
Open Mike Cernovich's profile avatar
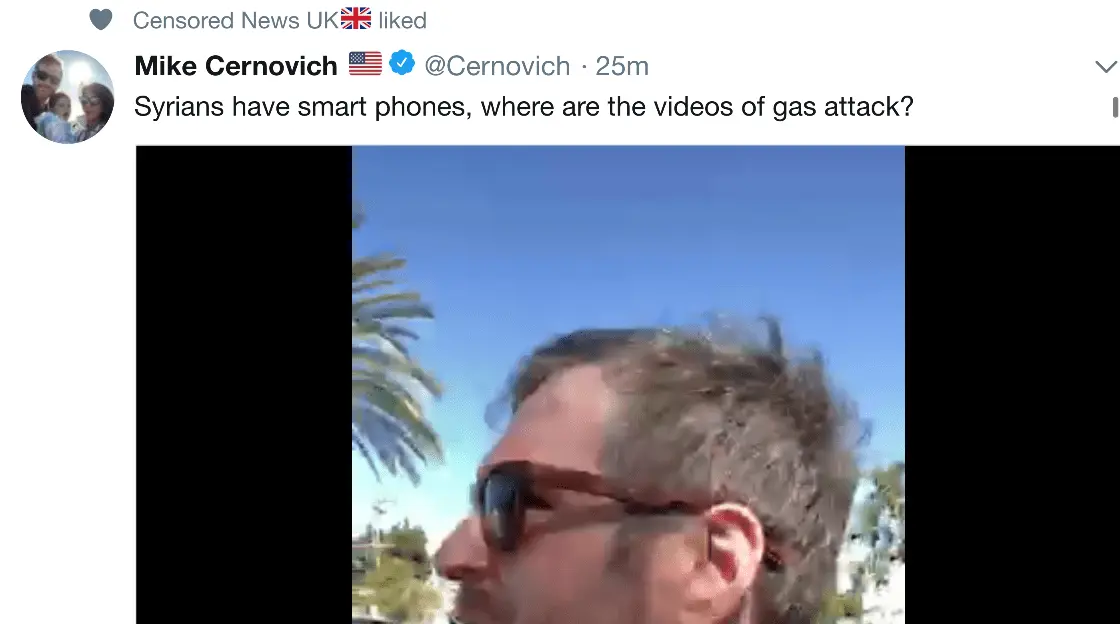67,96
